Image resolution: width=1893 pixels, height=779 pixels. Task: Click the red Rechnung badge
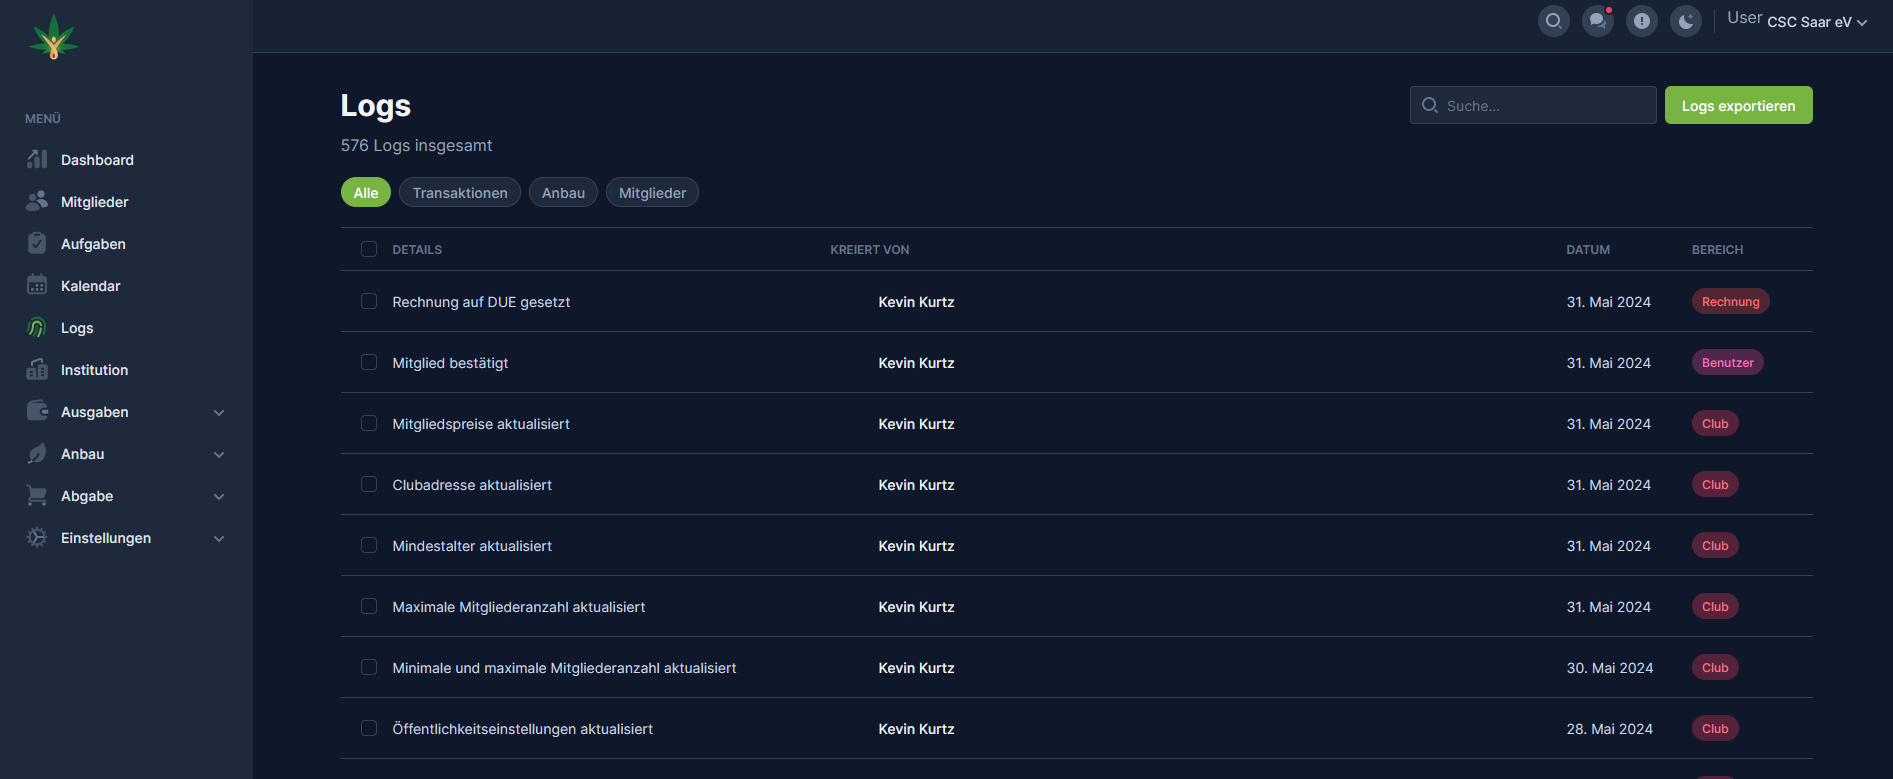(1730, 302)
